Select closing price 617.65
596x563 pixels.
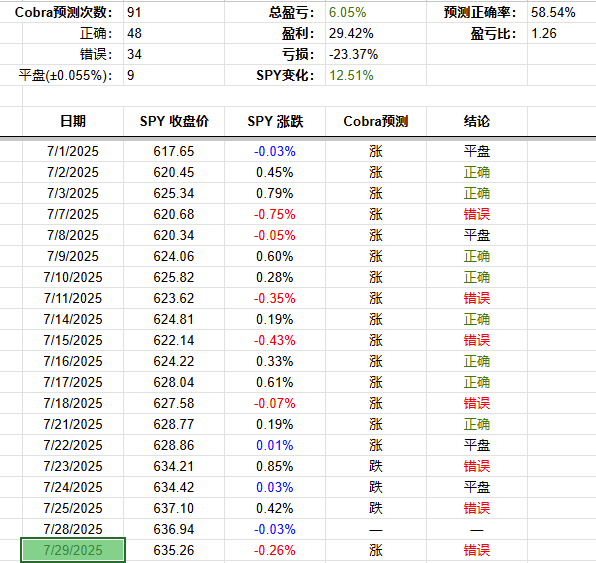(174, 151)
